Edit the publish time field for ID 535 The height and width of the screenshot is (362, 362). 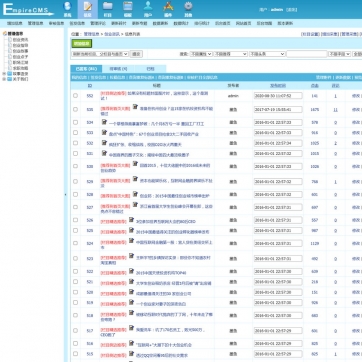coord(278,109)
